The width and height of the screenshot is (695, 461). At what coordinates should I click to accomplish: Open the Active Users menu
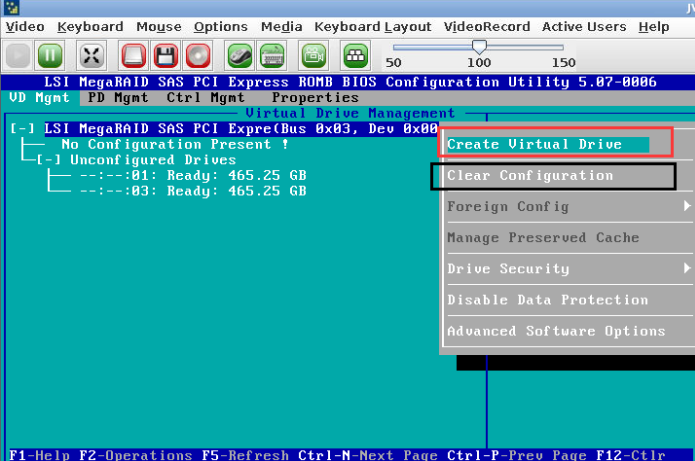click(x=583, y=27)
